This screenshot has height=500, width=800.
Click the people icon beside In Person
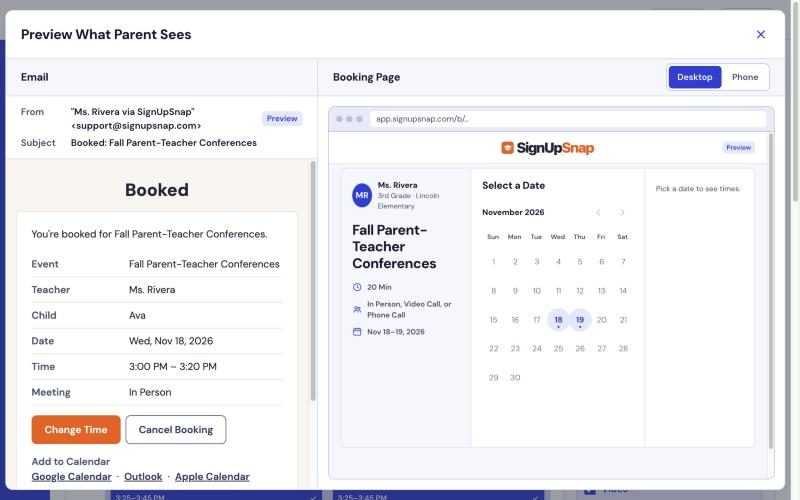tap(357, 309)
